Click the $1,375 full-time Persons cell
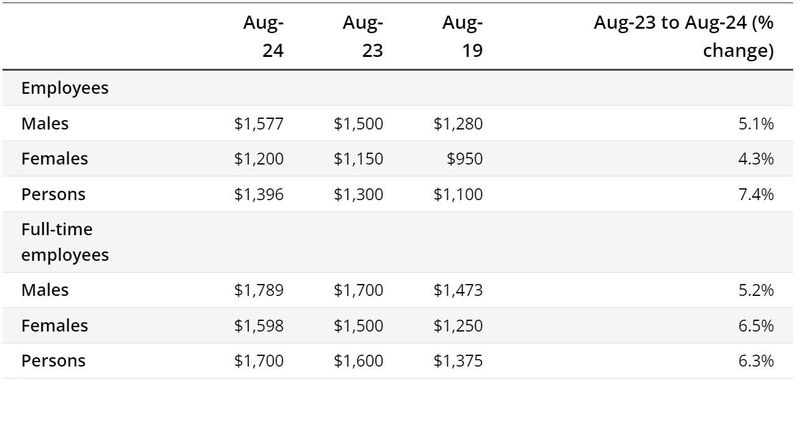 [458, 360]
